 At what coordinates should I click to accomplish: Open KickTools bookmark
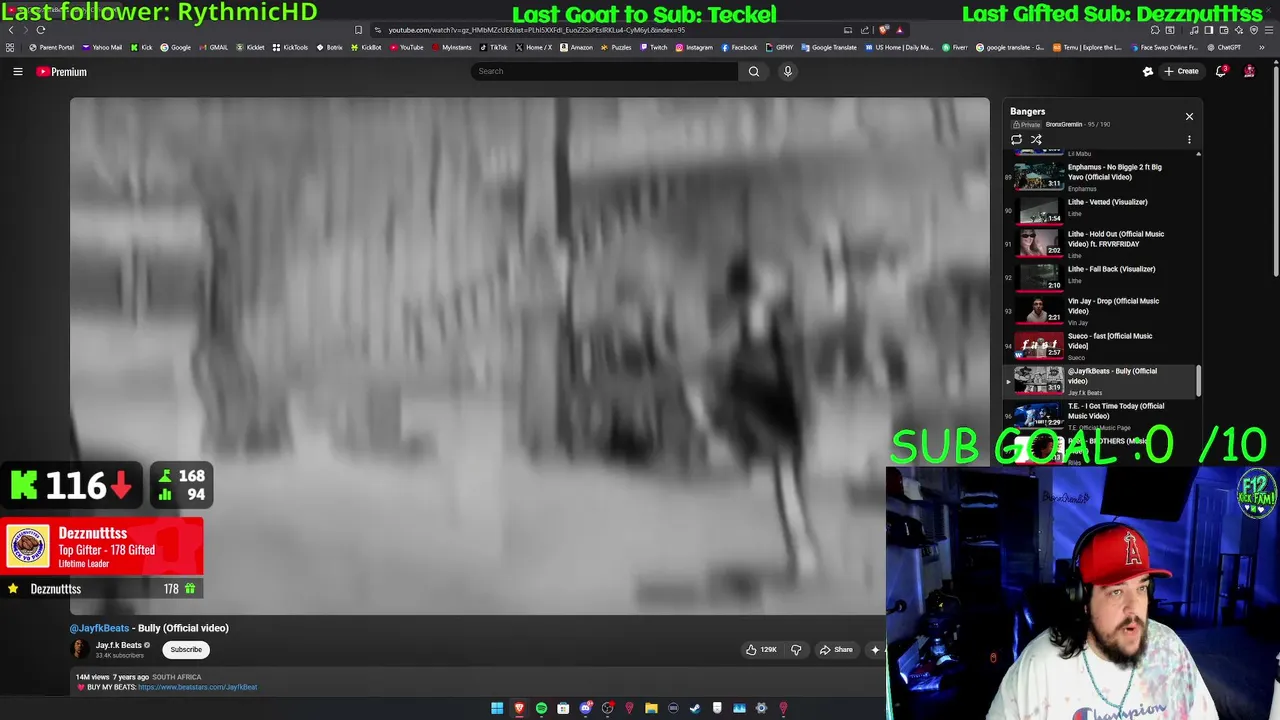(290, 47)
